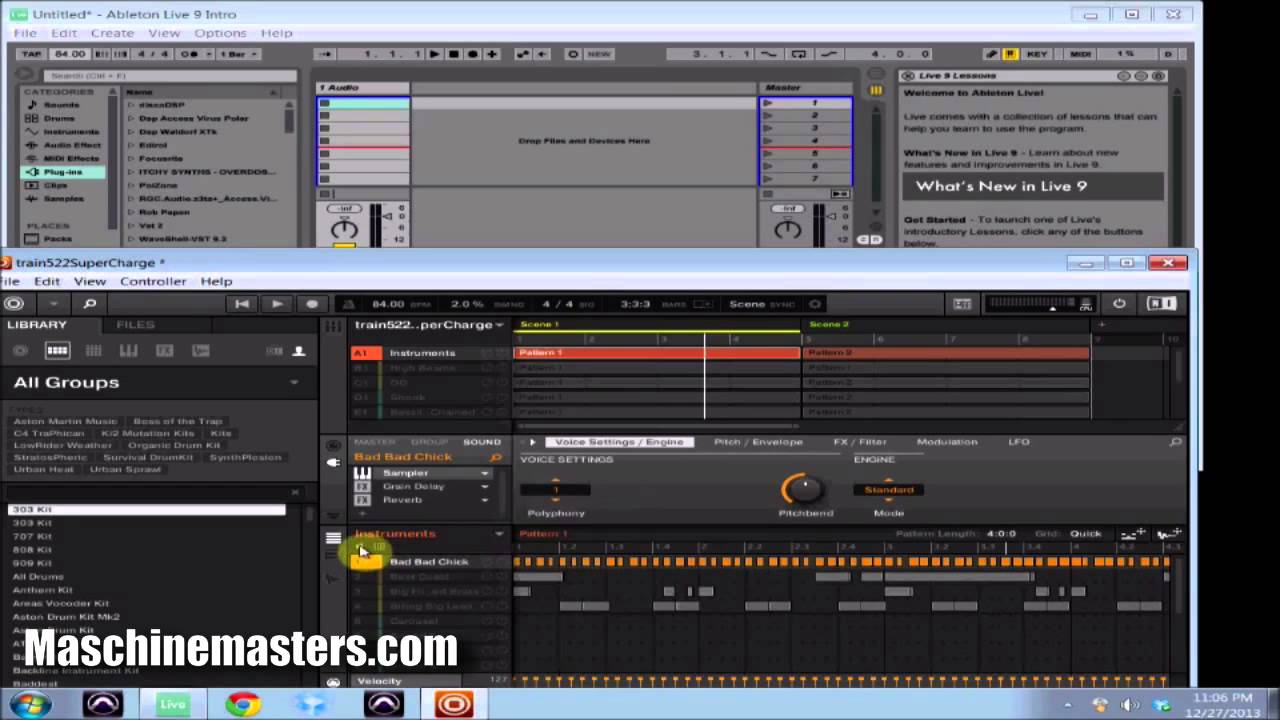Start playback with the Maschine play button
Image resolution: width=1280 pixels, height=720 pixels.
pyautogui.click(x=277, y=304)
